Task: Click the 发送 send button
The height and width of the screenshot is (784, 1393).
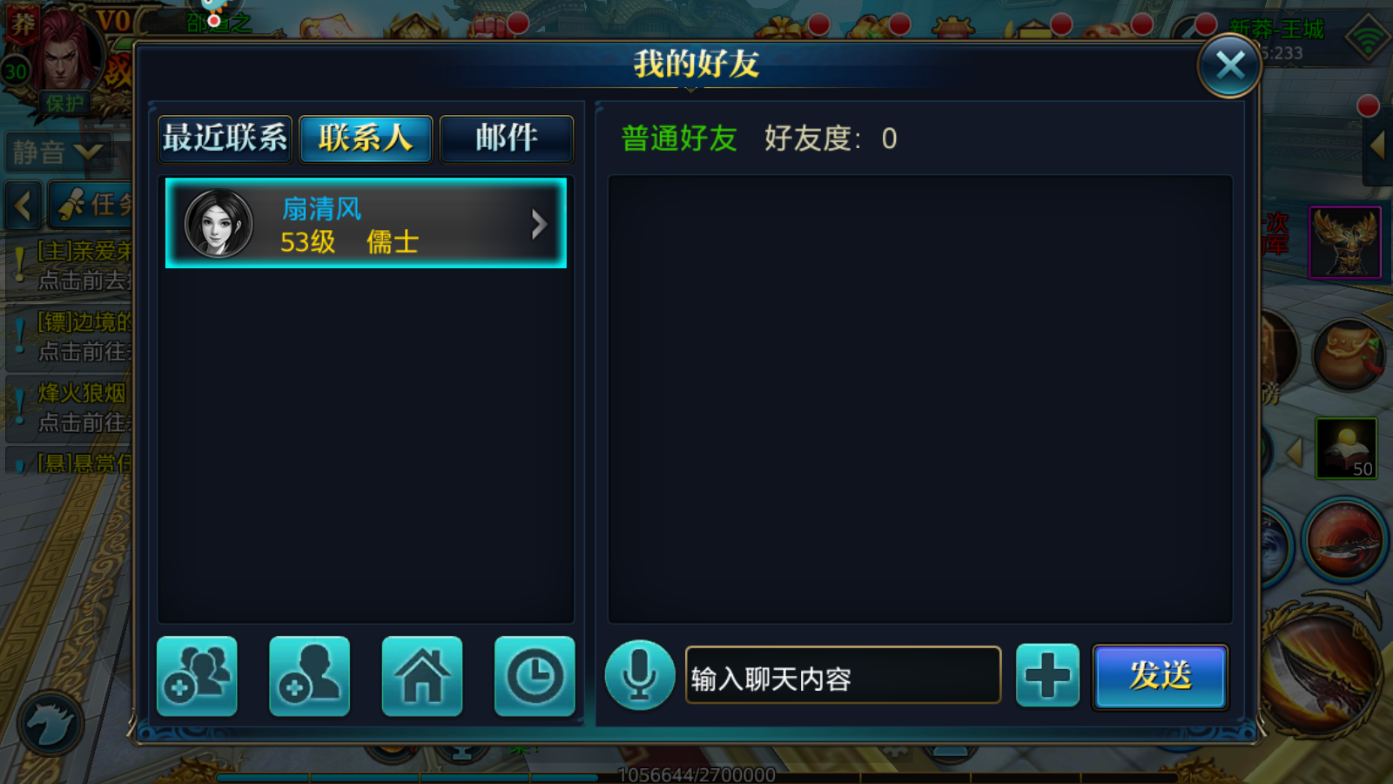Action: (x=1160, y=676)
